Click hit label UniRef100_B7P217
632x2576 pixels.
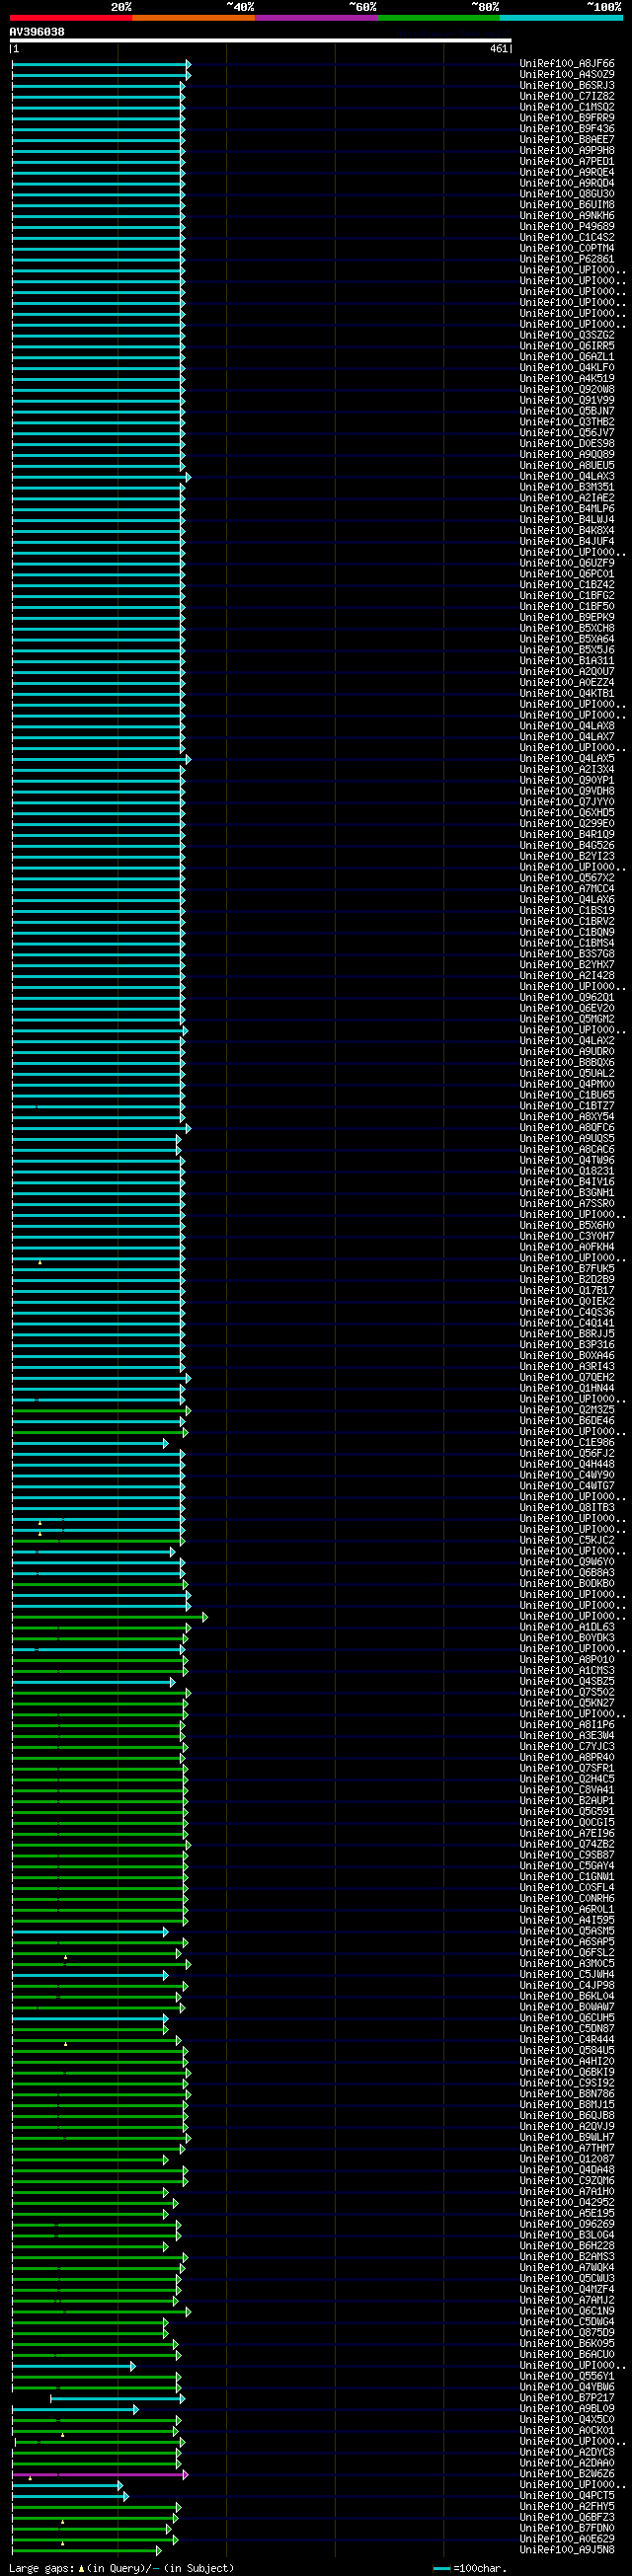pos(567,2398)
